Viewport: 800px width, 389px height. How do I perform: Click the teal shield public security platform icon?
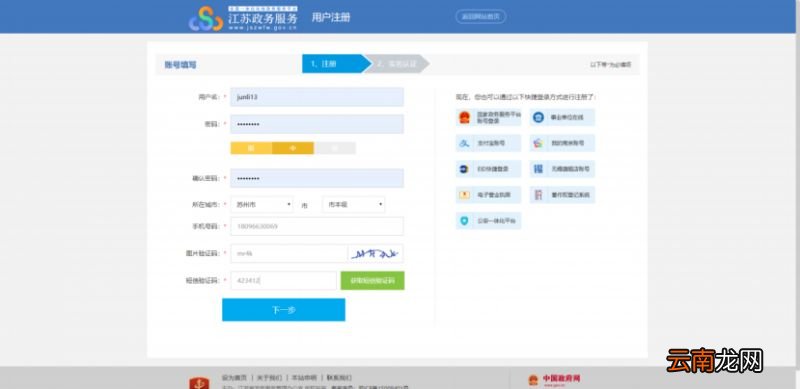[464, 221]
